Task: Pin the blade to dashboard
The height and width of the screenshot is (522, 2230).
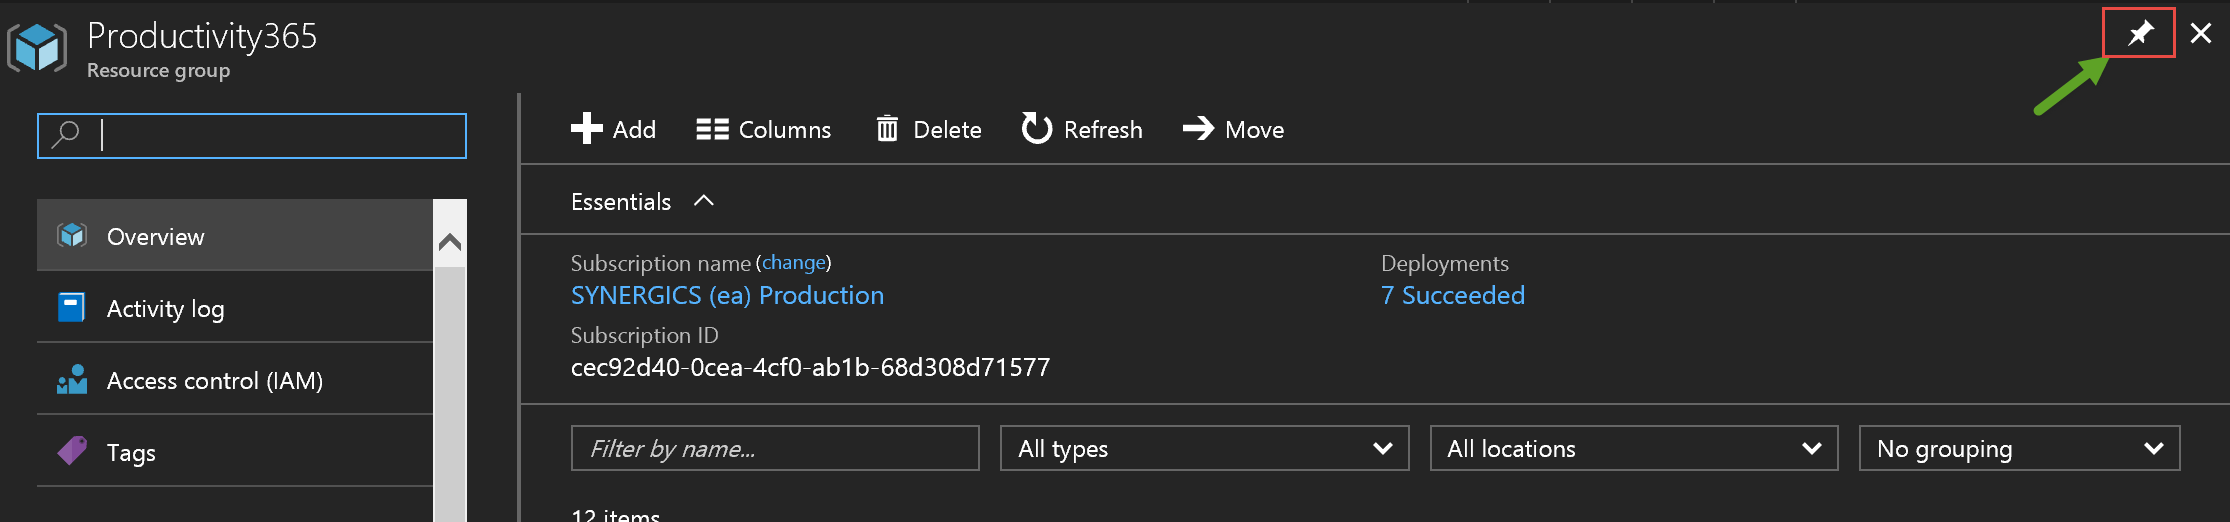Action: pyautogui.click(x=2139, y=33)
